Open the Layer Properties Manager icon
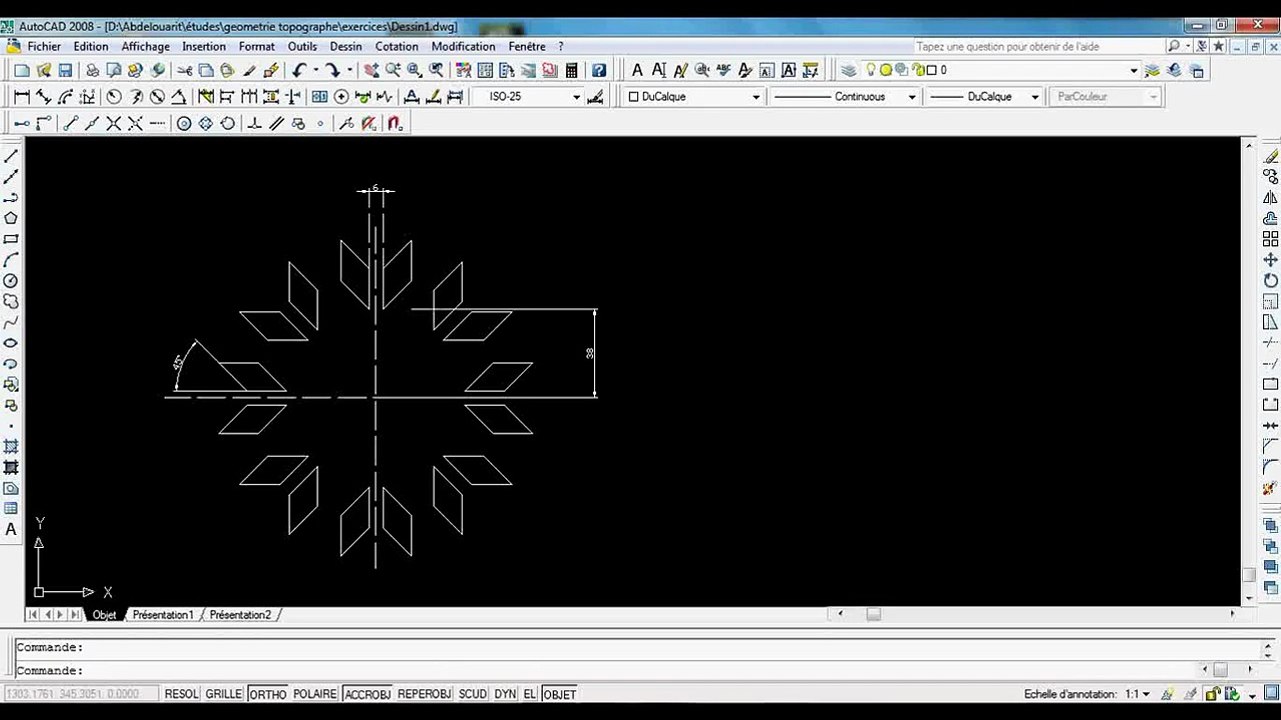Image resolution: width=1281 pixels, height=720 pixels. [x=849, y=70]
